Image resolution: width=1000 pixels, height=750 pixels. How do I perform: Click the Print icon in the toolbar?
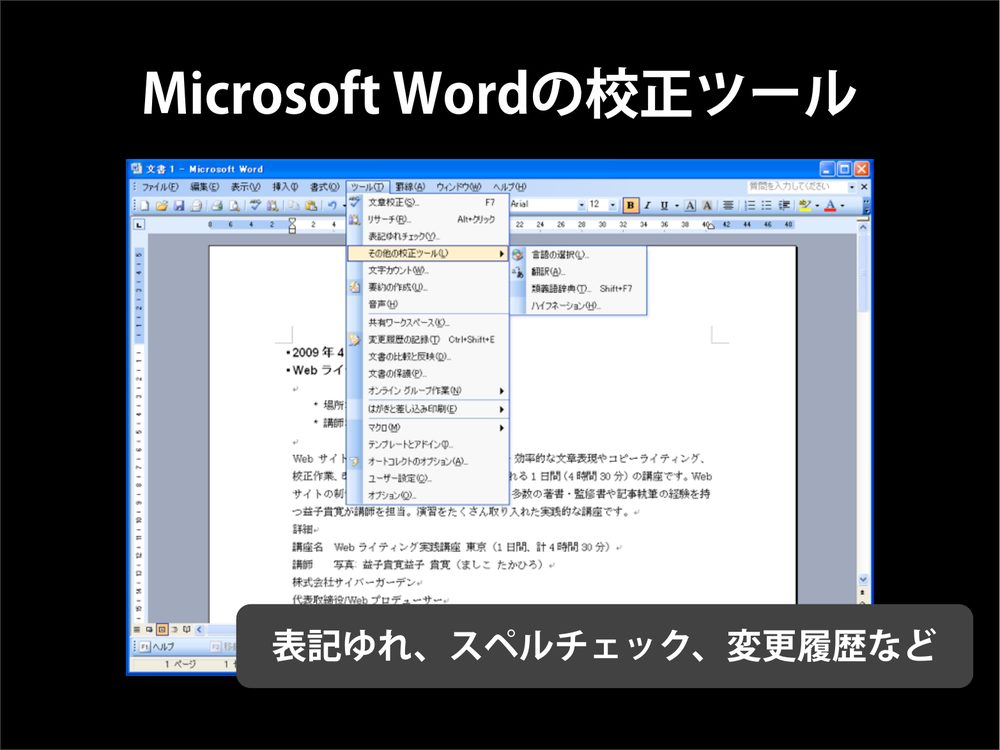click(217, 205)
